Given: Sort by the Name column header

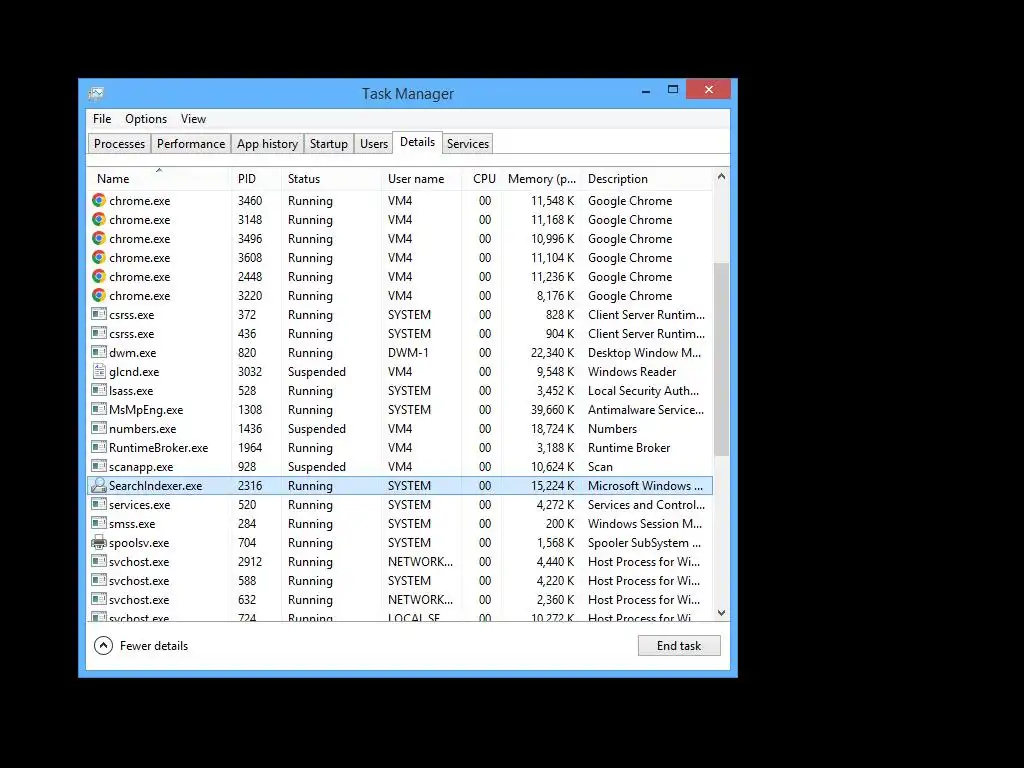Looking at the screenshot, I should tap(159, 178).
